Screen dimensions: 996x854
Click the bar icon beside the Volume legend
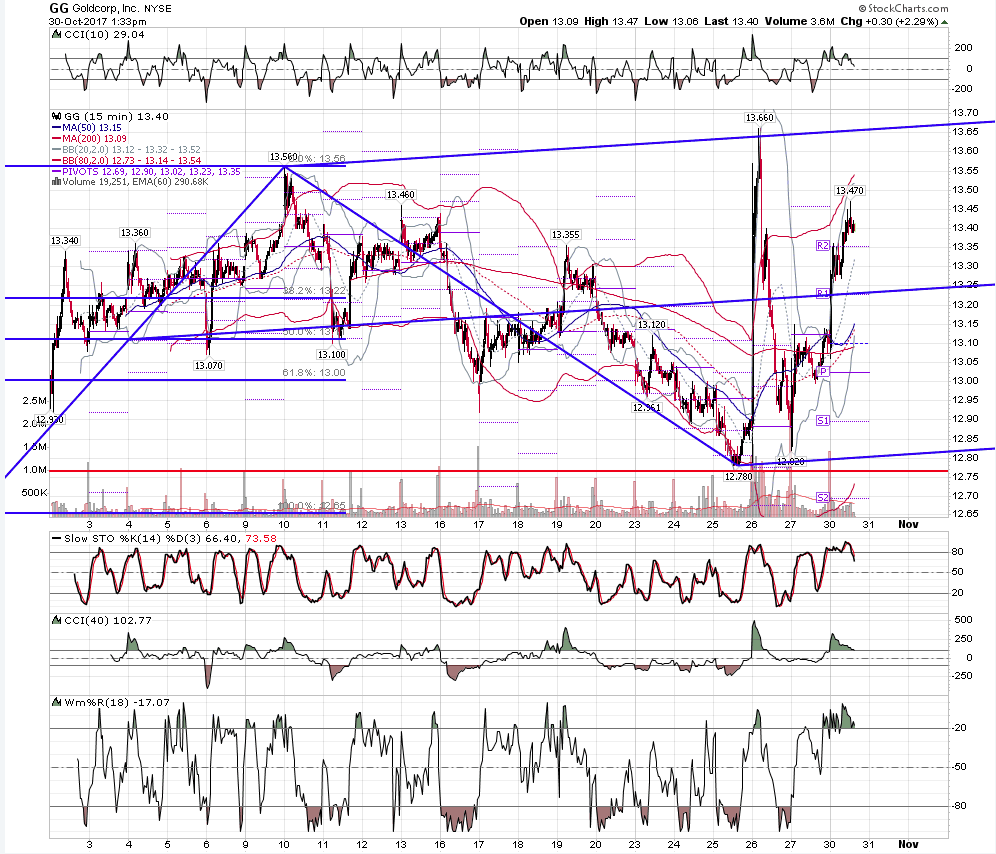point(57,182)
